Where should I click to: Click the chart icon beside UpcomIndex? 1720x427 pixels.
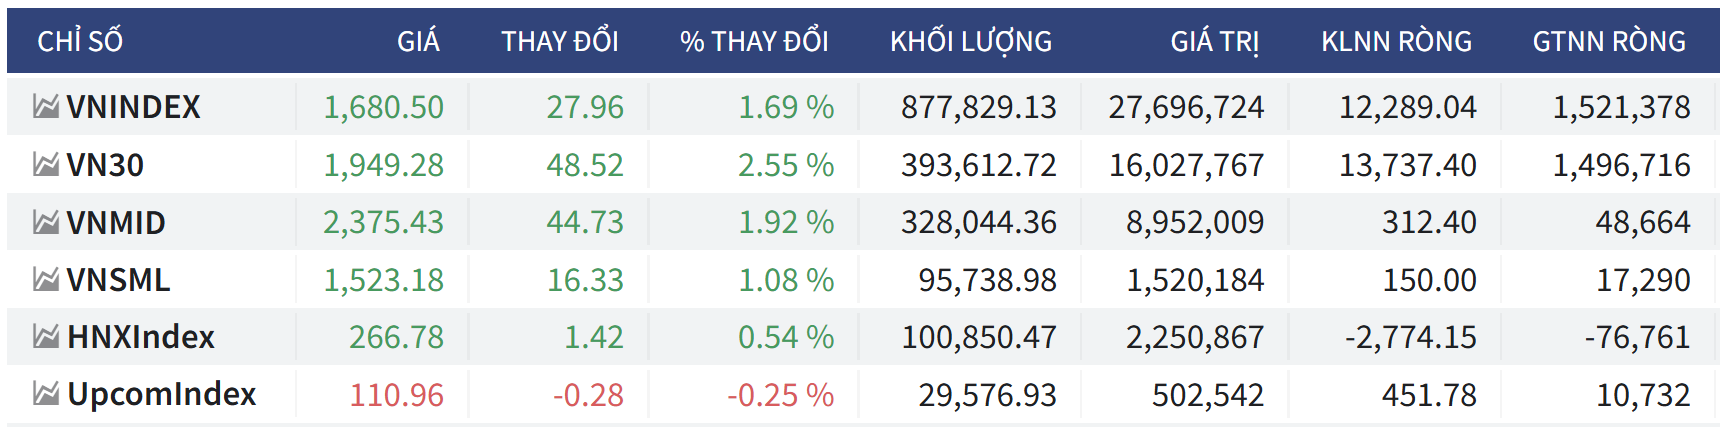(x=45, y=394)
